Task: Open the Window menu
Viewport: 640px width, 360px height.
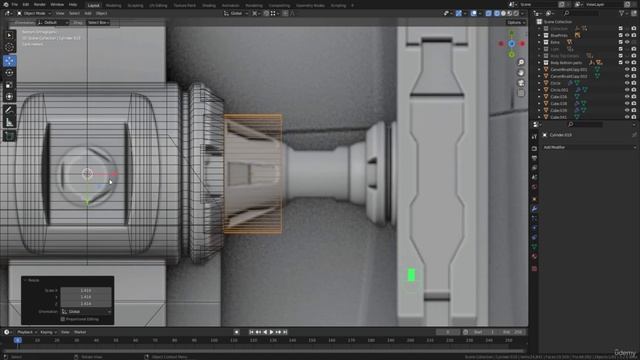Action: point(57,4)
